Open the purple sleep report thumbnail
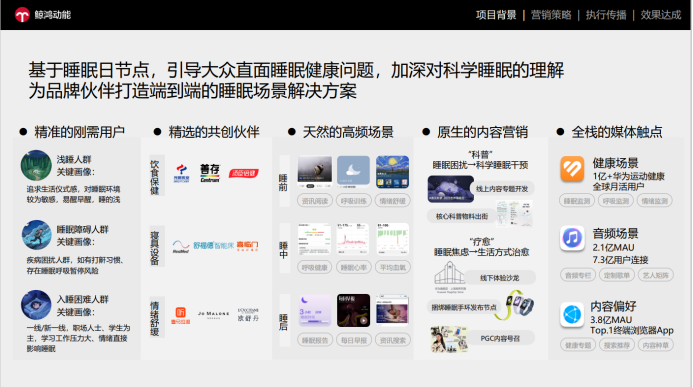693x388 pixels. click(315, 310)
